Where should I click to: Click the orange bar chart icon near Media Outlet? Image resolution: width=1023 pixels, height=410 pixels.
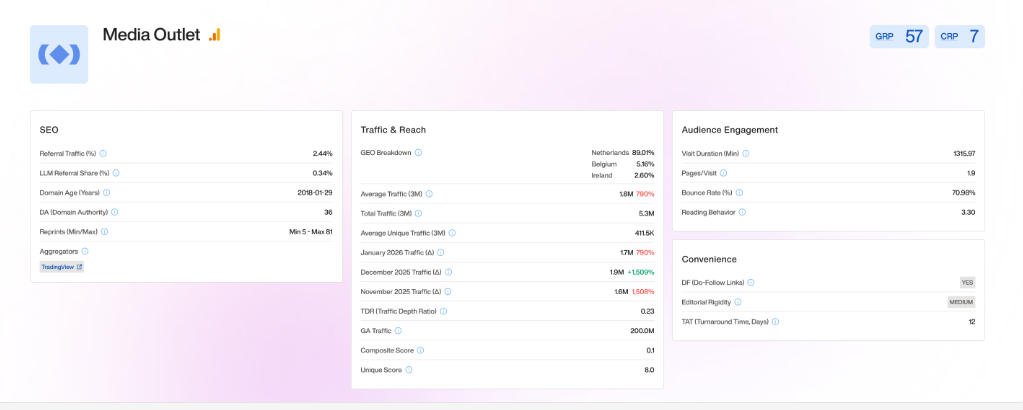[214, 35]
